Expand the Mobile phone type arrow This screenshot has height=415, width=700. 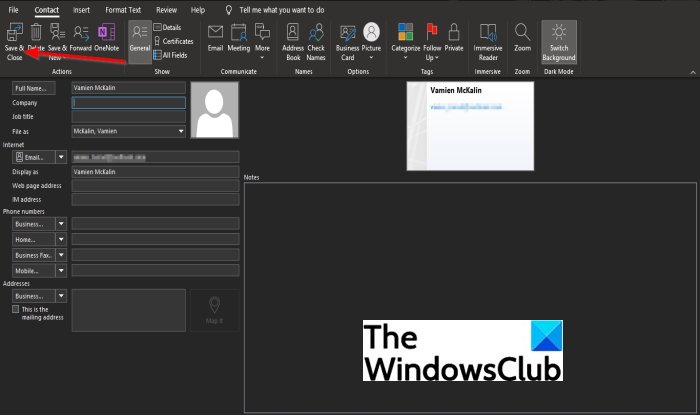click(x=61, y=271)
